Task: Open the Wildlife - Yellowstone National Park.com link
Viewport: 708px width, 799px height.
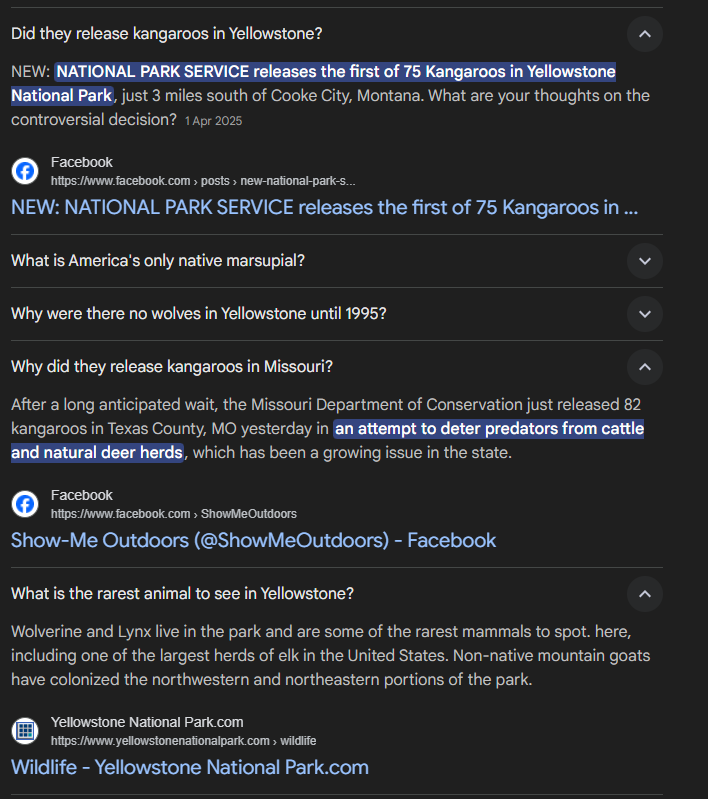Action: 190,768
